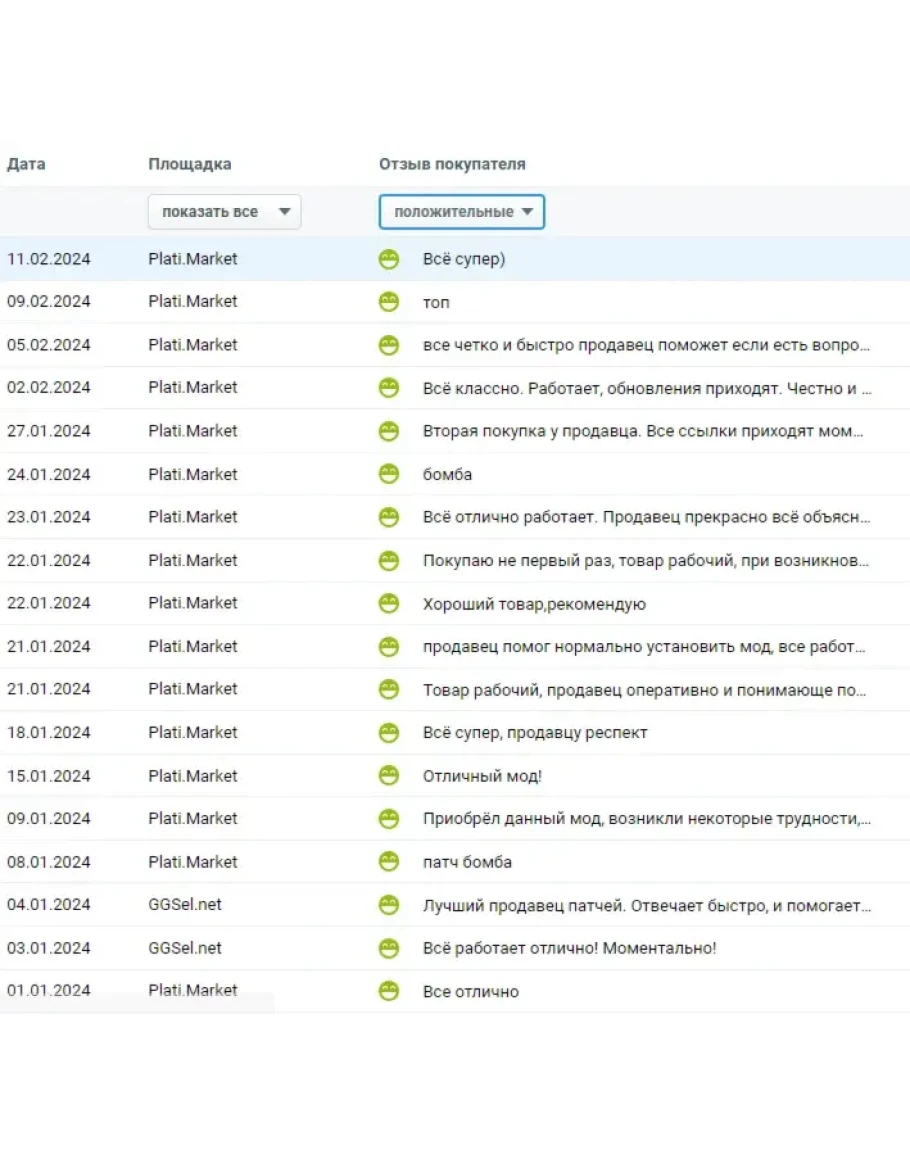Click the "Отзыв покупателя" column header
Viewport: 910px width, 1155px height.
pyautogui.click(x=452, y=164)
